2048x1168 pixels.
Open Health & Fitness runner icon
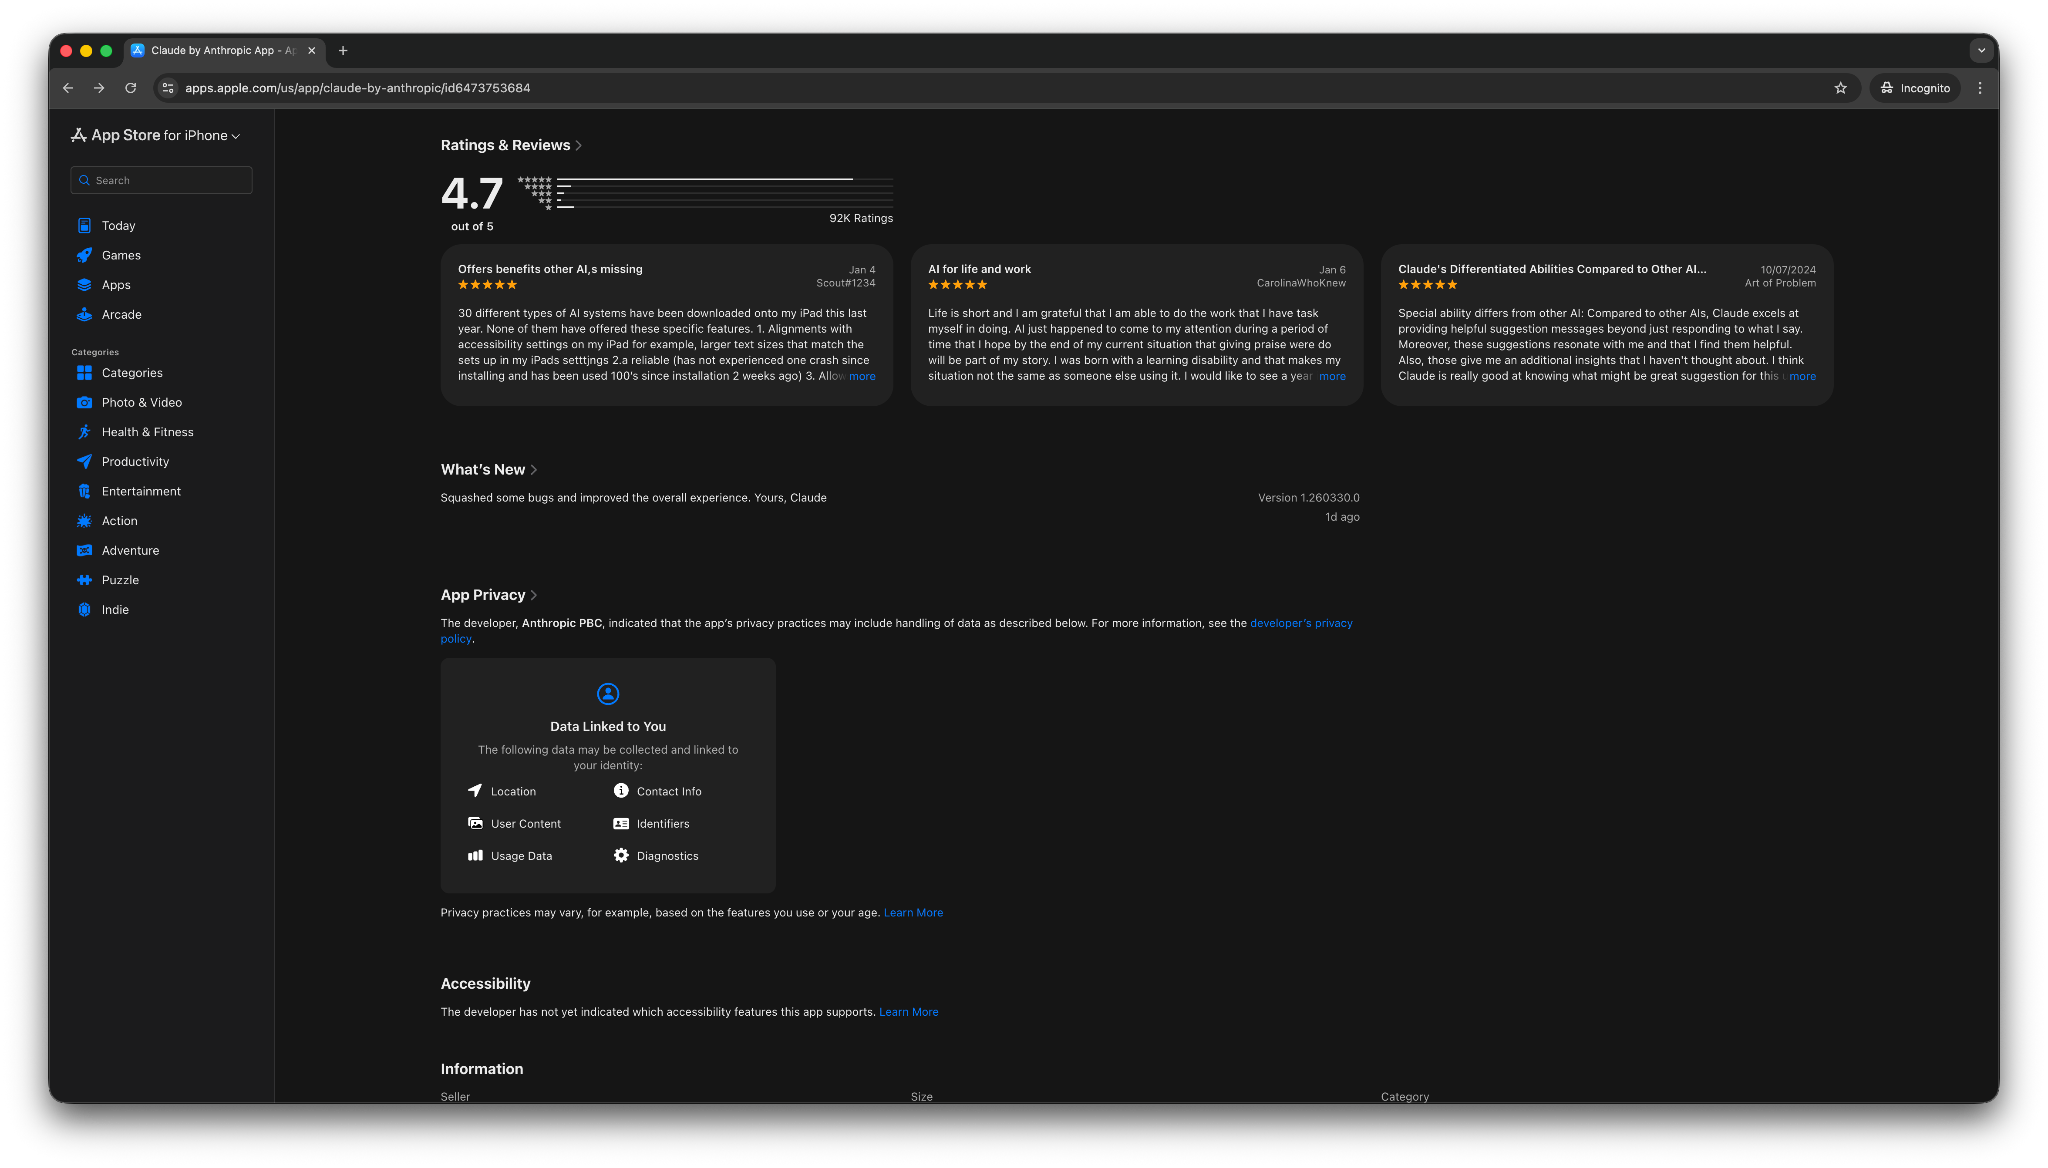click(x=85, y=432)
